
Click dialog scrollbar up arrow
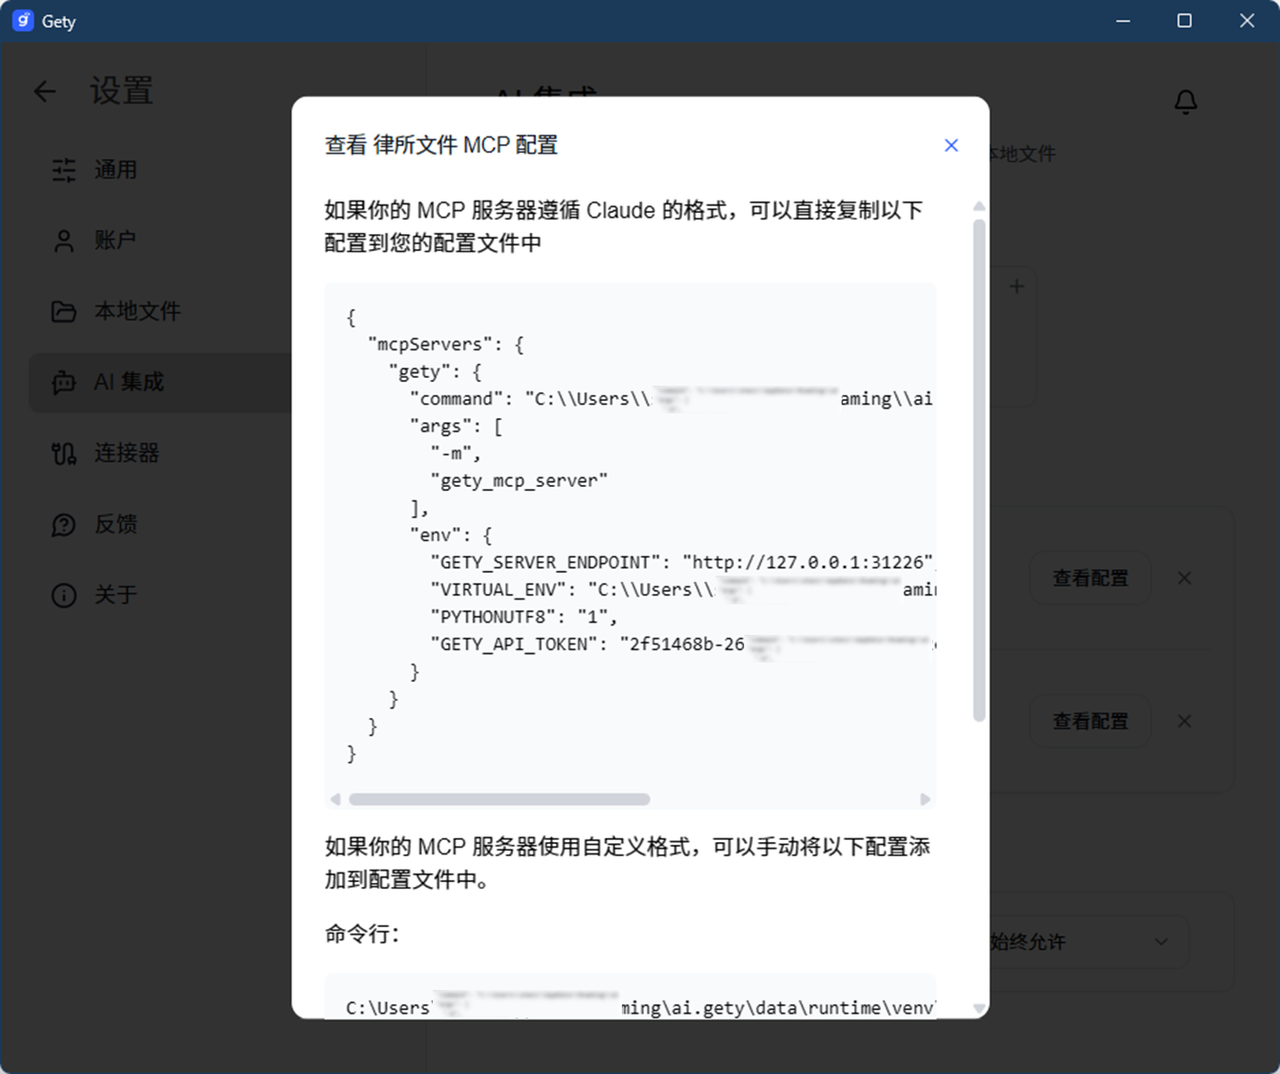click(x=979, y=206)
